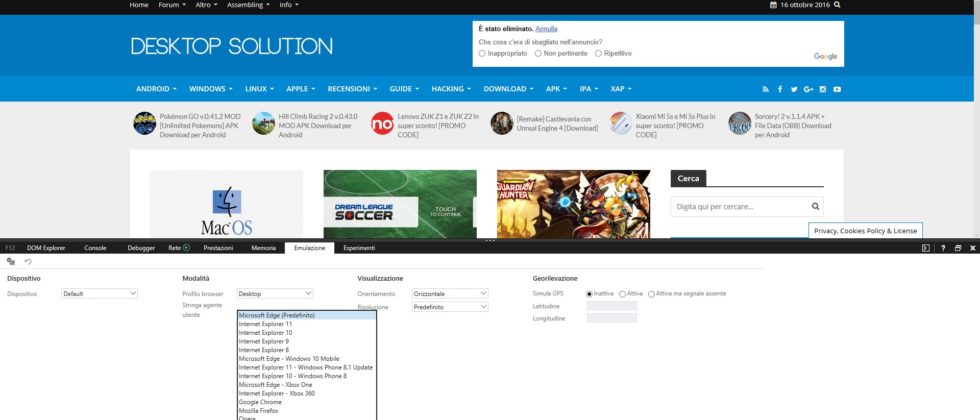Select the Attiva GPS radio button
This screenshot has height=420, width=980.
(x=623, y=294)
